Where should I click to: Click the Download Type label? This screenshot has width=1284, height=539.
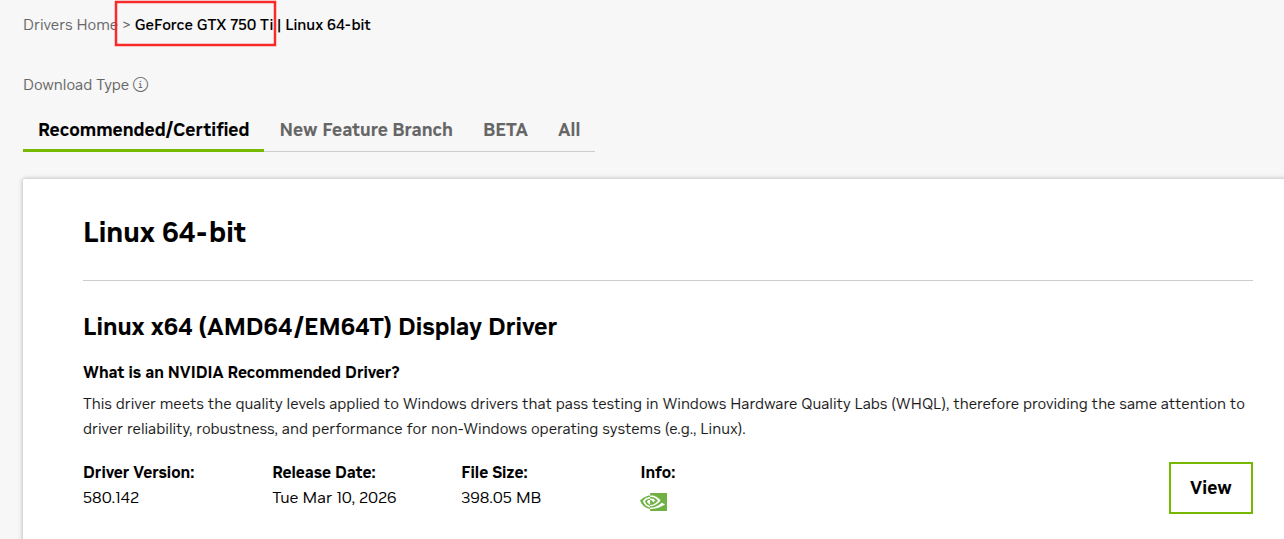76,85
